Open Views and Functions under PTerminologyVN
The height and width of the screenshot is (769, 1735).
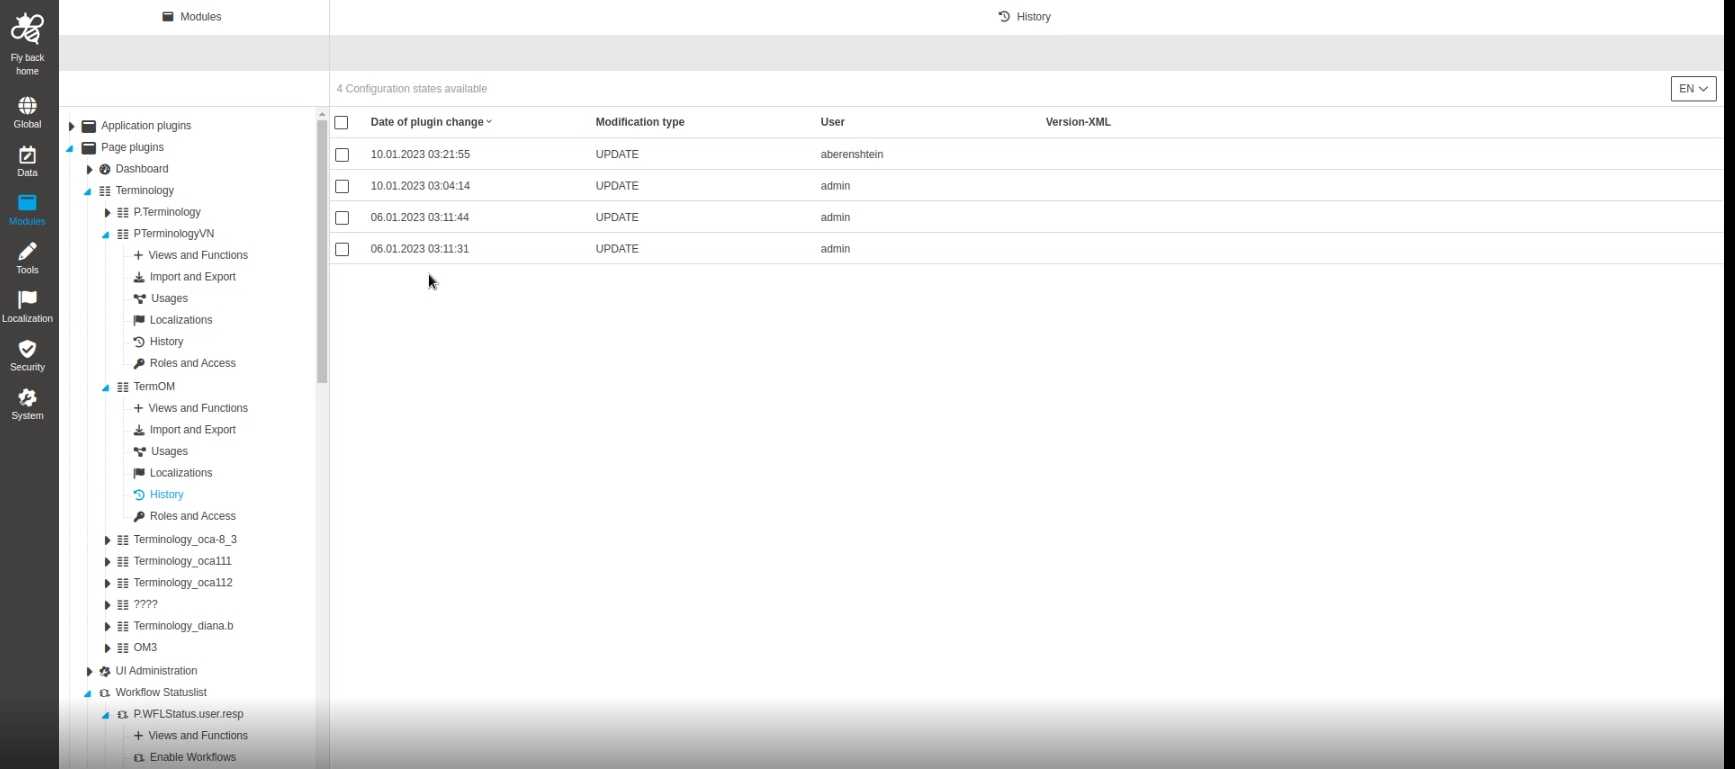click(x=198, y=255)
